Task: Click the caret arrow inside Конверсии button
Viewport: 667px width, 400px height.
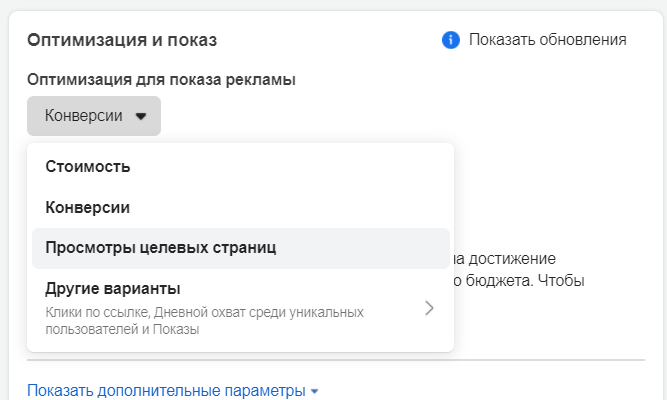Action: (140, 116)
